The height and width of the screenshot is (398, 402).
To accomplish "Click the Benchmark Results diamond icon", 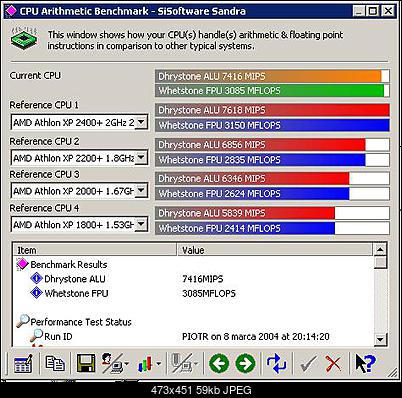I will tap(22, 264).
